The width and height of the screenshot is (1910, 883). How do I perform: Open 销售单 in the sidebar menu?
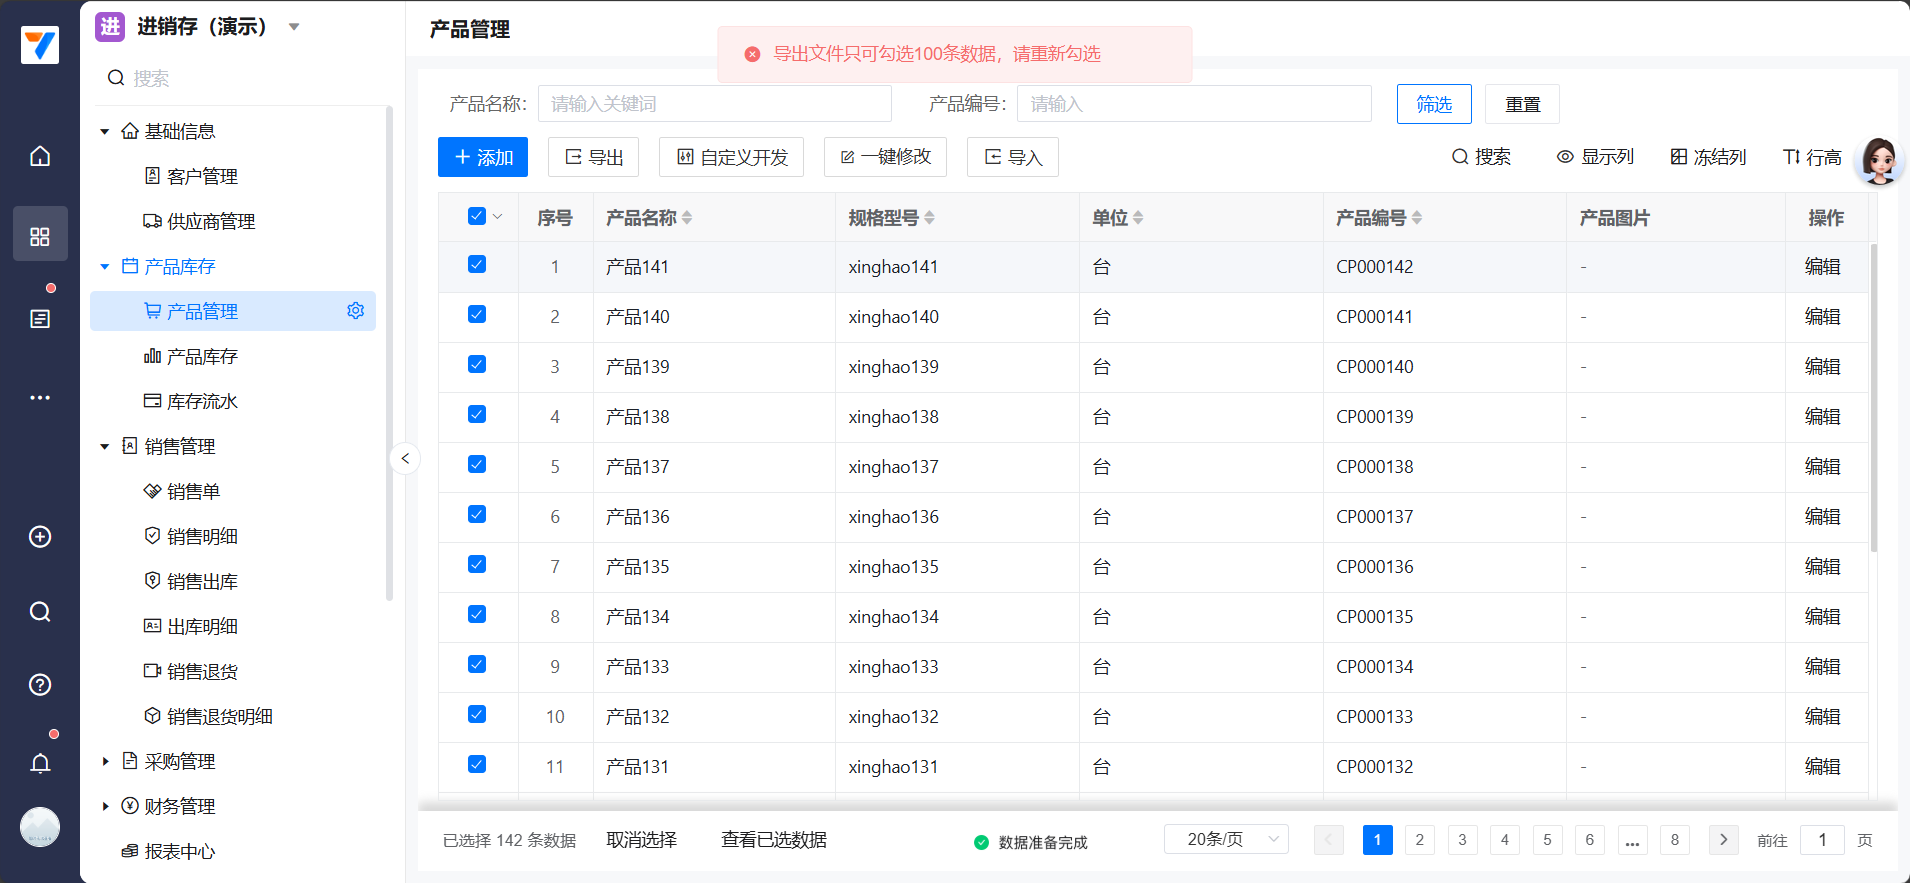193,492
